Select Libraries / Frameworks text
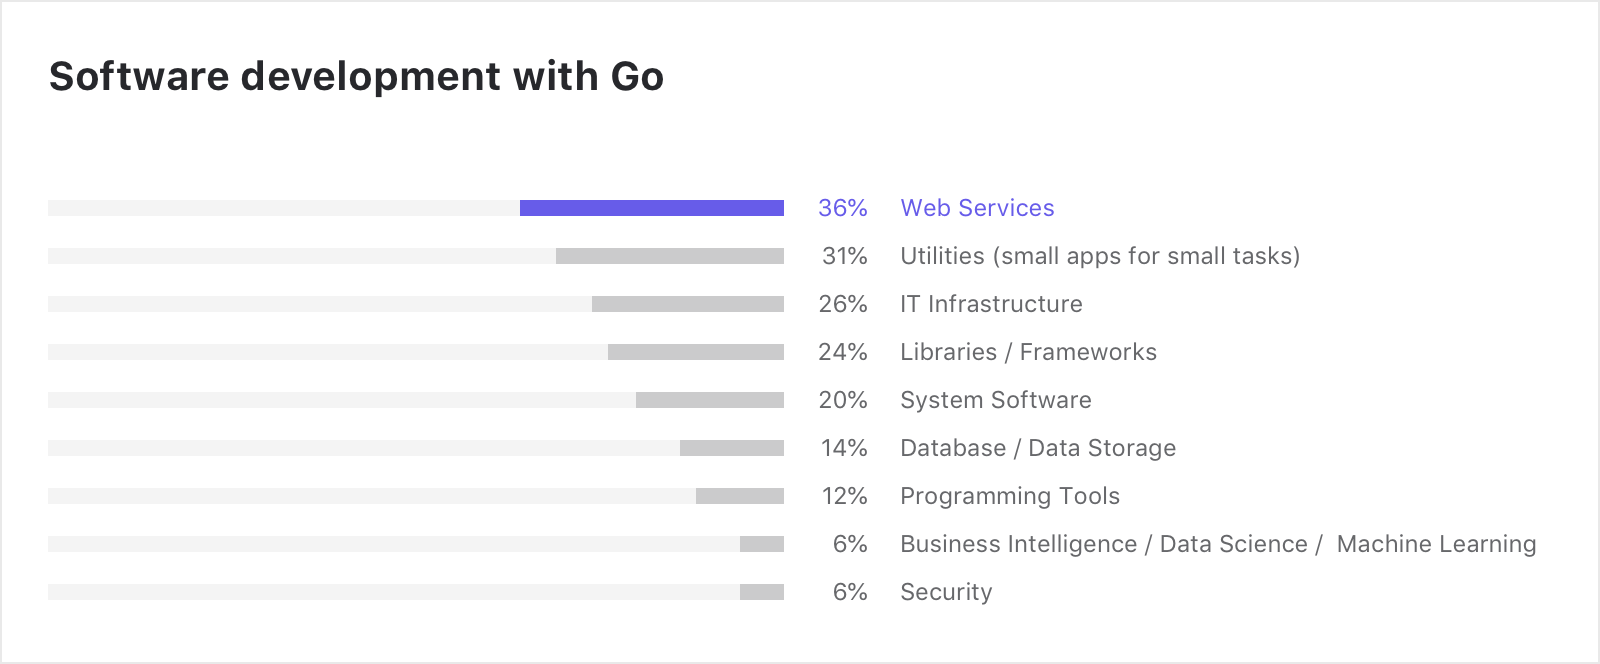1600x664 pixels. 1028,352
